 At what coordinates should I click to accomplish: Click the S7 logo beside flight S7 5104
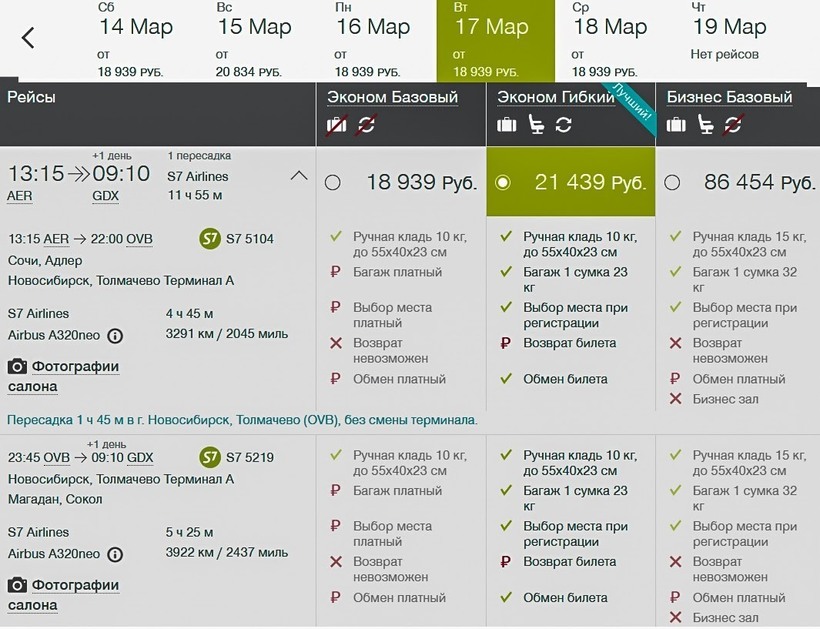[x=210, y=239]
